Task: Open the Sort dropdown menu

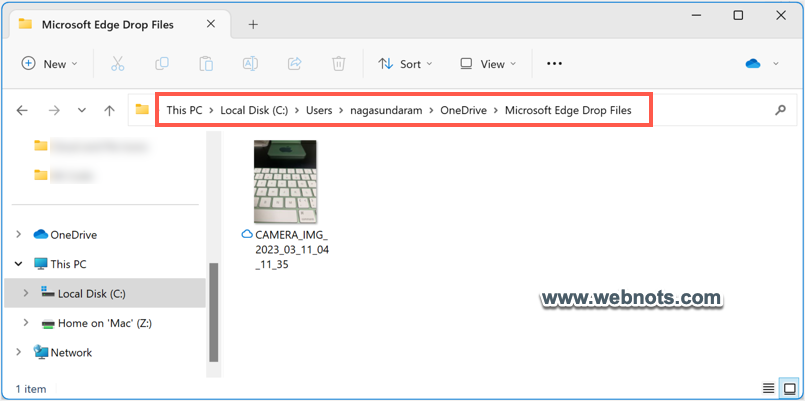Action: 406,64
